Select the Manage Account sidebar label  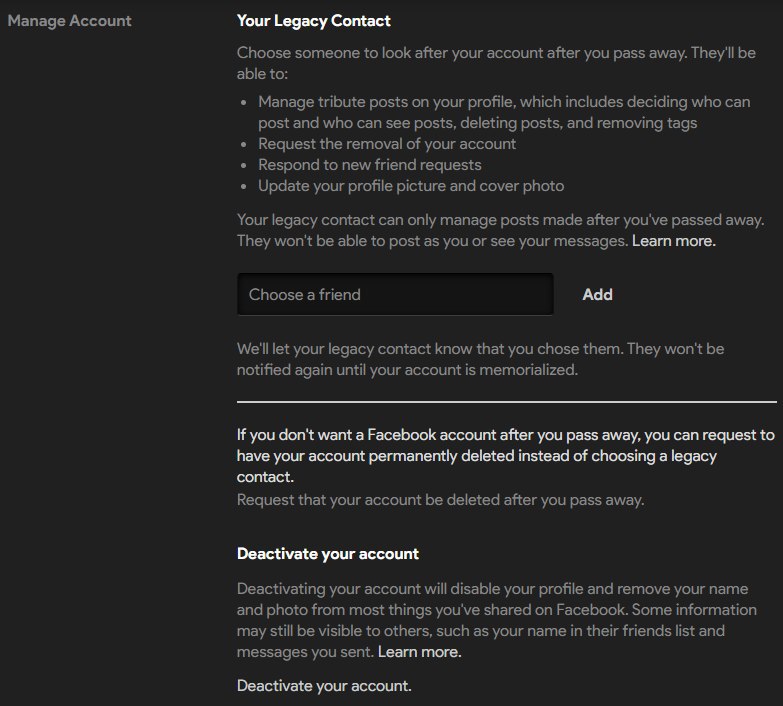pos(69,20)
